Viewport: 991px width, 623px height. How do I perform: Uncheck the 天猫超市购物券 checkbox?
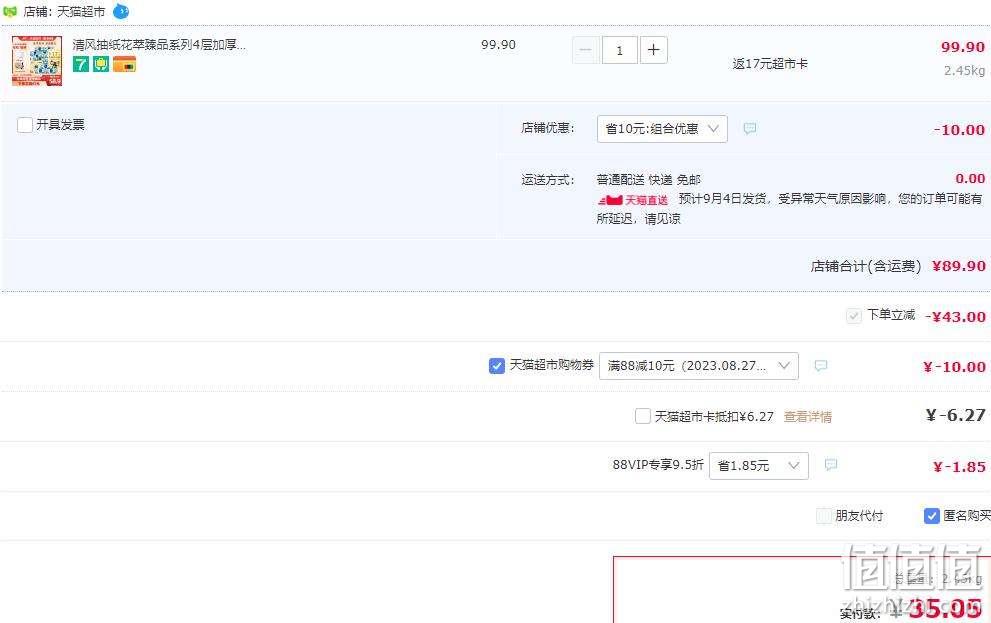(x=497, y=366)
